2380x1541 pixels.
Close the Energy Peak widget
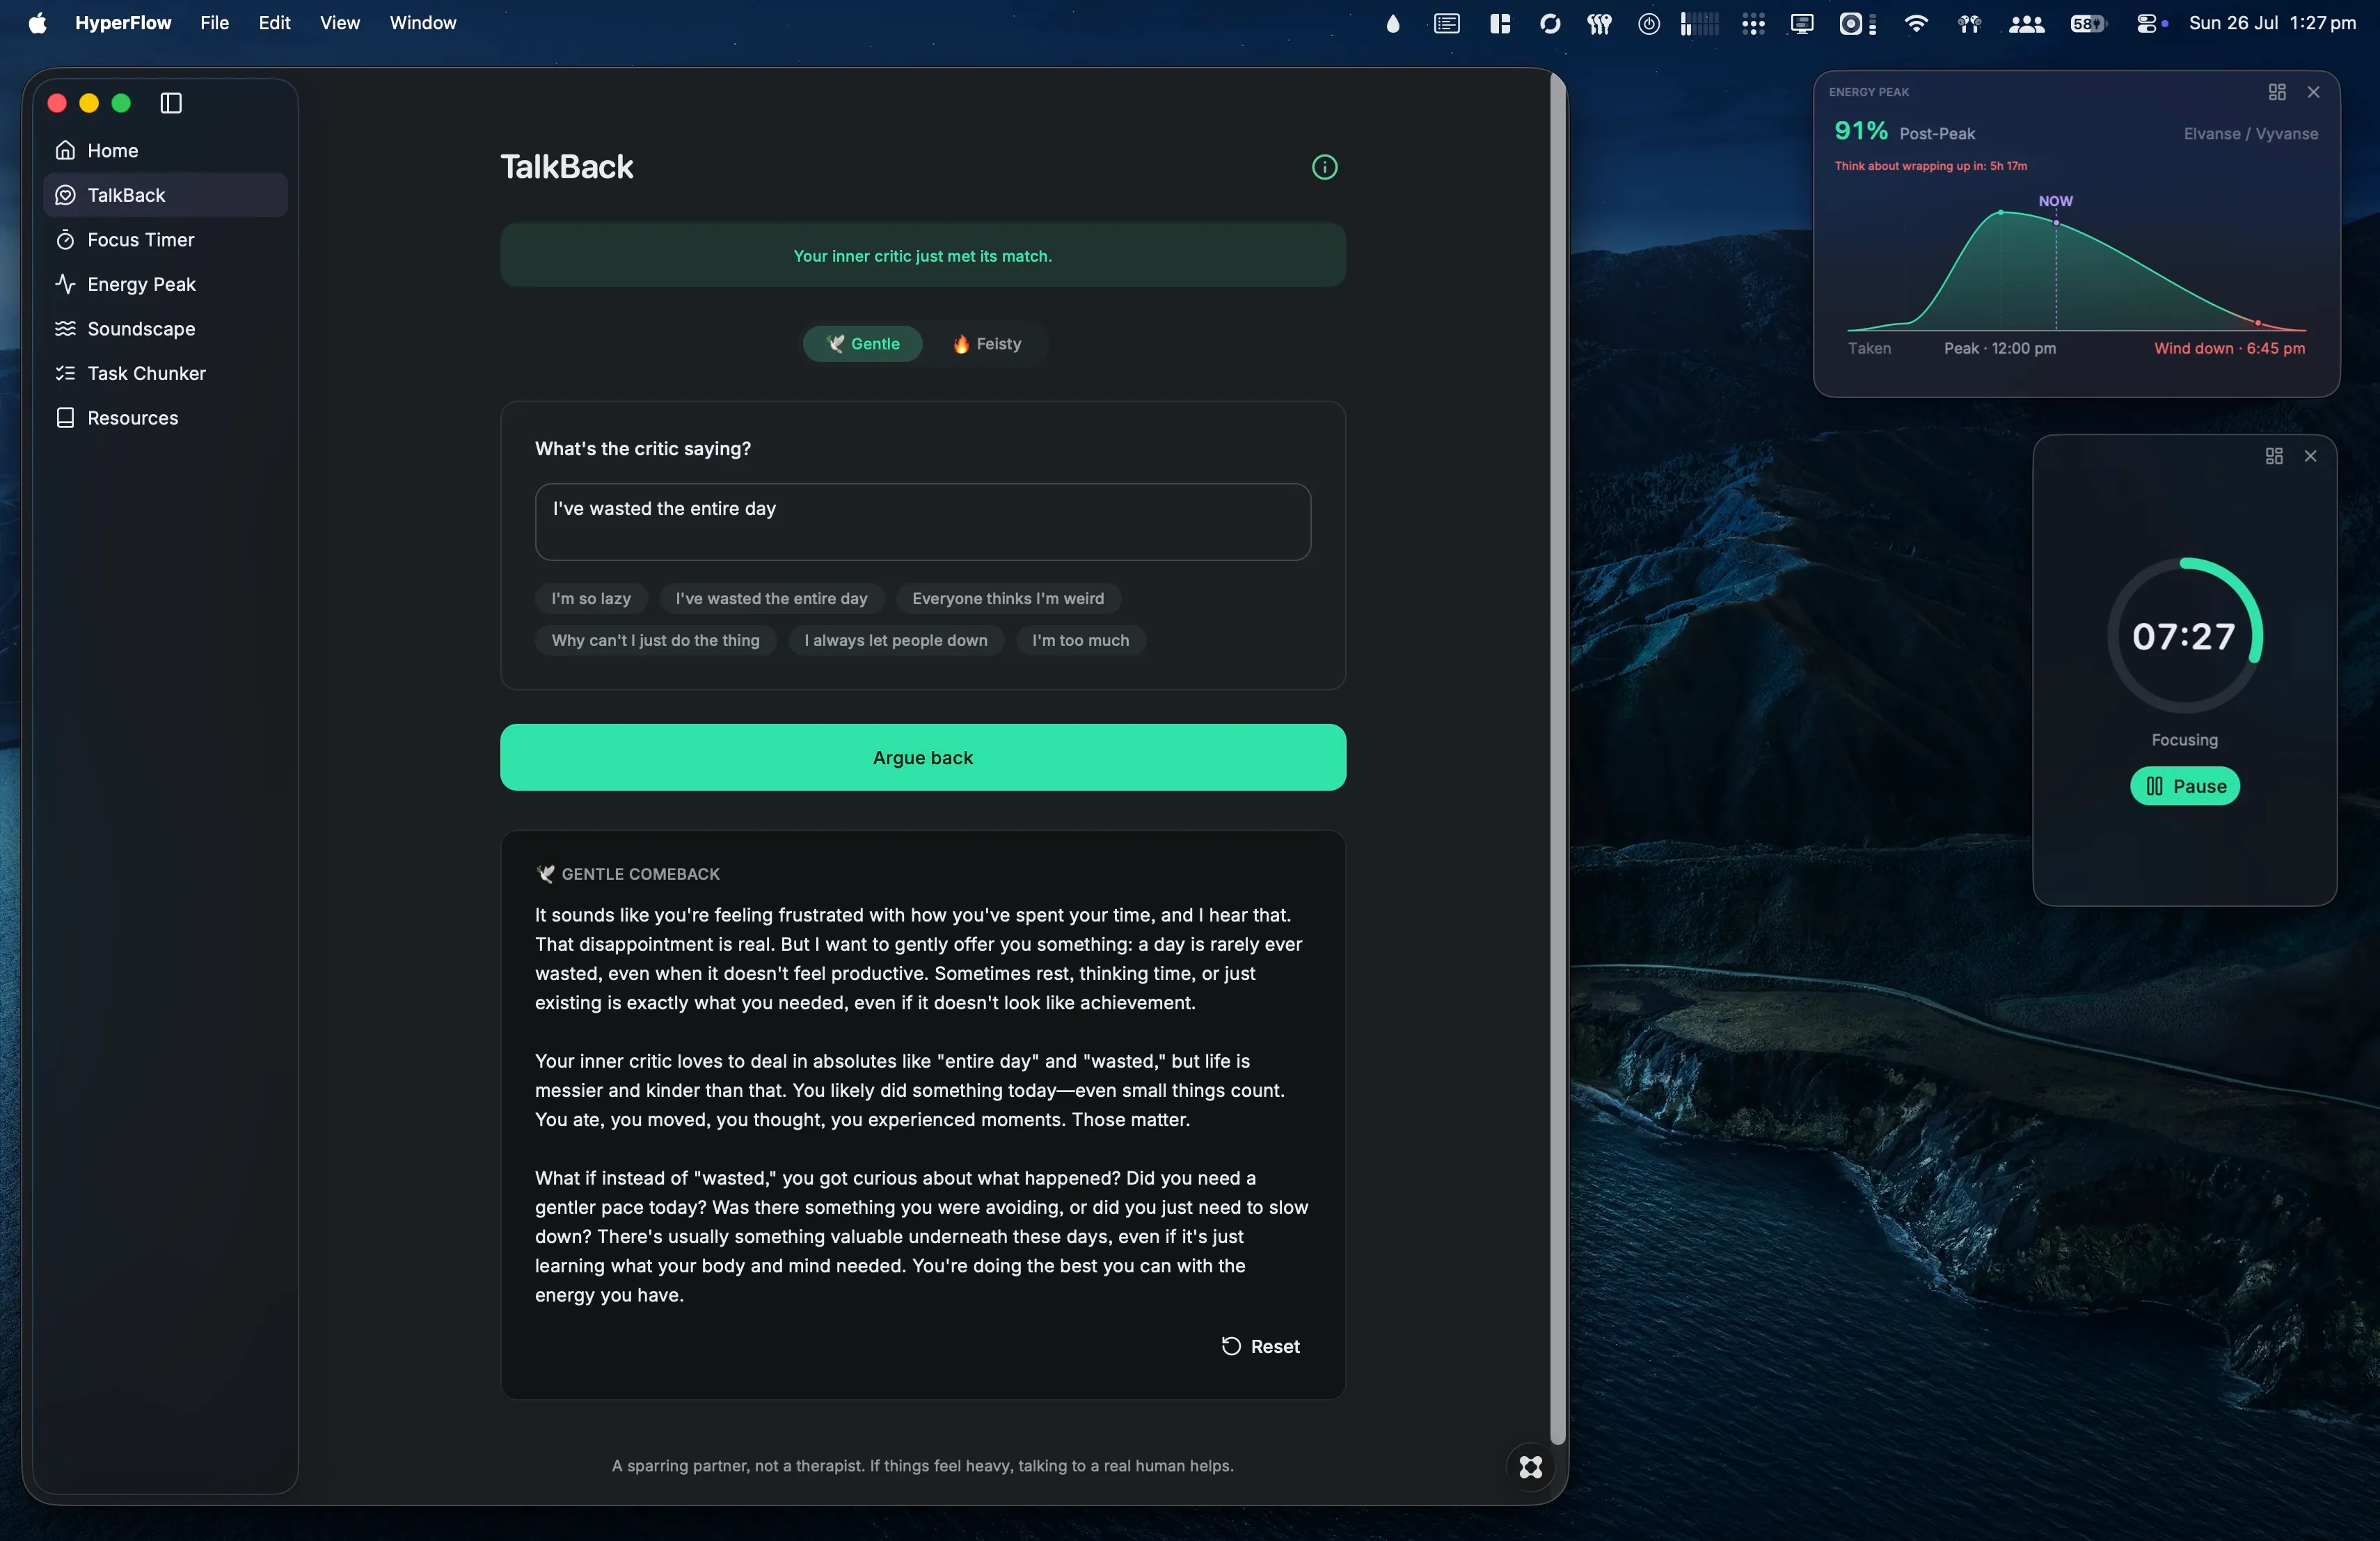[2313, 92]
